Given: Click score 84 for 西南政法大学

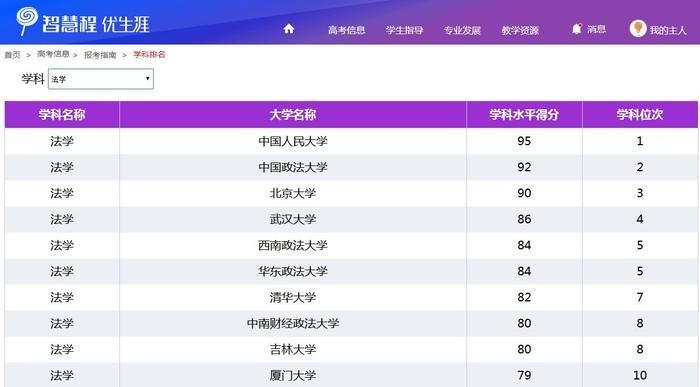Looking at the screenshot, I should click(524, 245).
